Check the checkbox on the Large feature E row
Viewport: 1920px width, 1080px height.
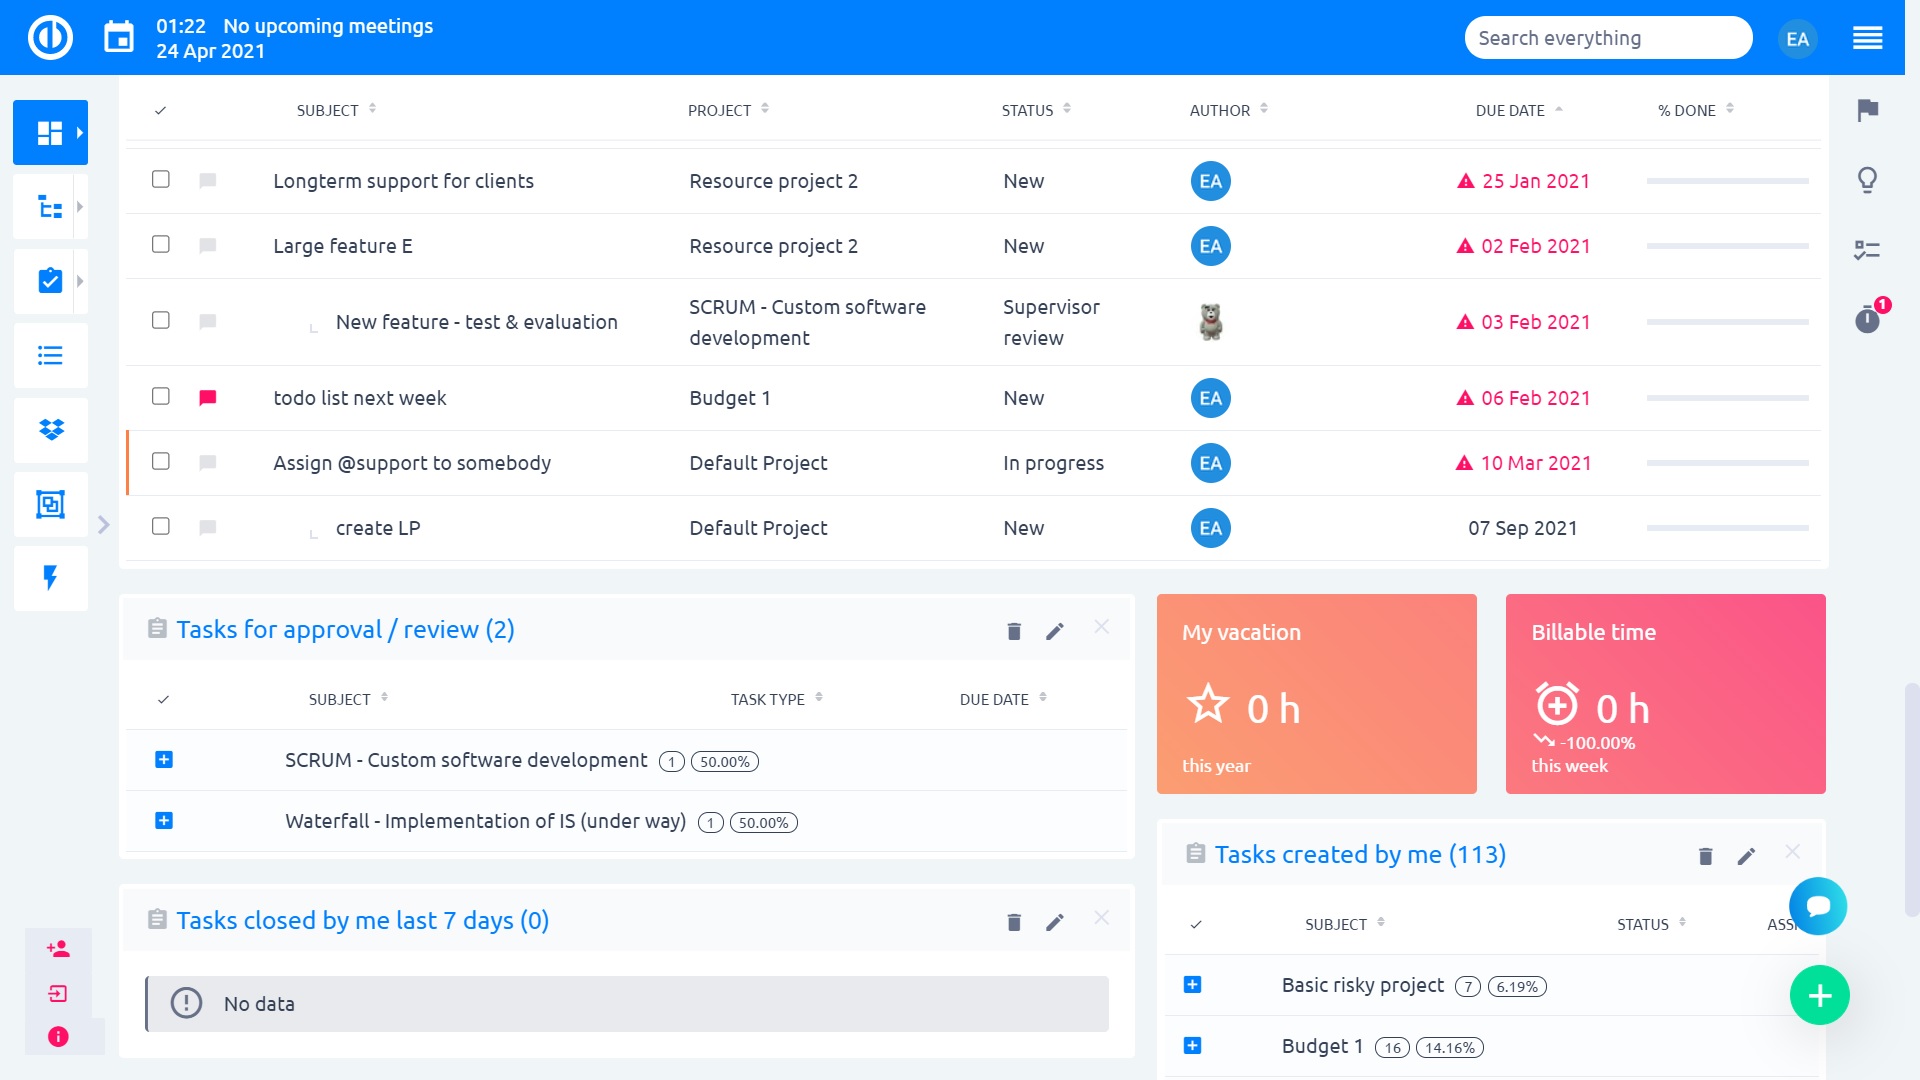pos(160,246)
